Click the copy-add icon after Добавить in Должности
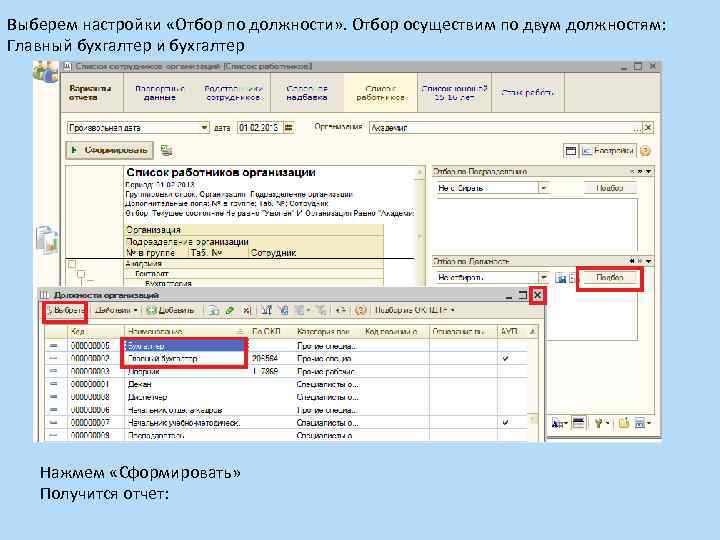720x540 pixels. coord(213,310)
